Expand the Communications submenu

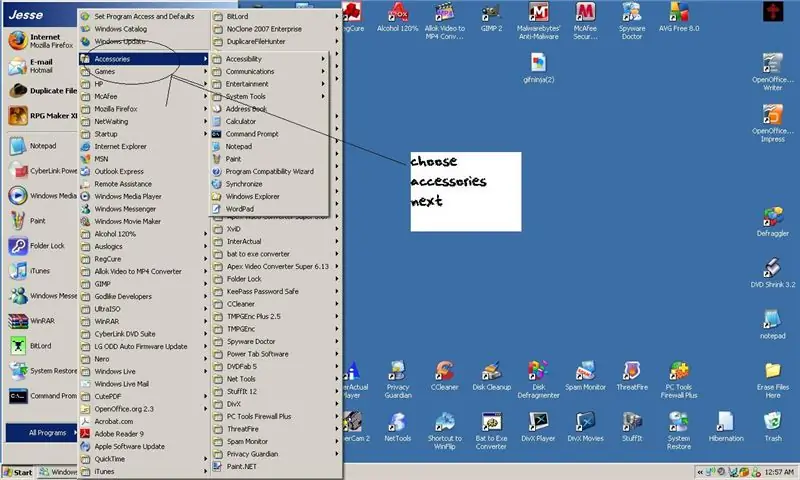tap(269, 71)
